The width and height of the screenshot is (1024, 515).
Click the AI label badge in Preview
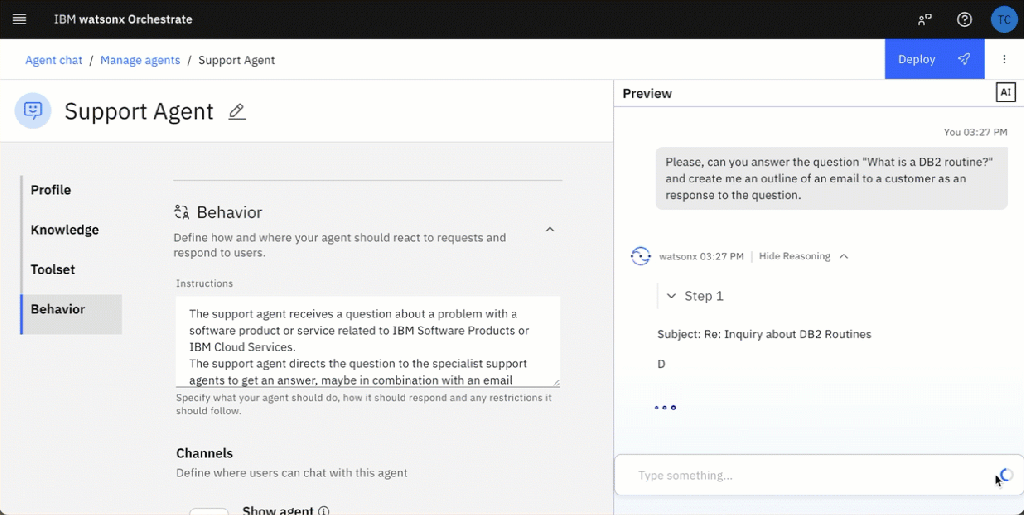pos(1006,92)
